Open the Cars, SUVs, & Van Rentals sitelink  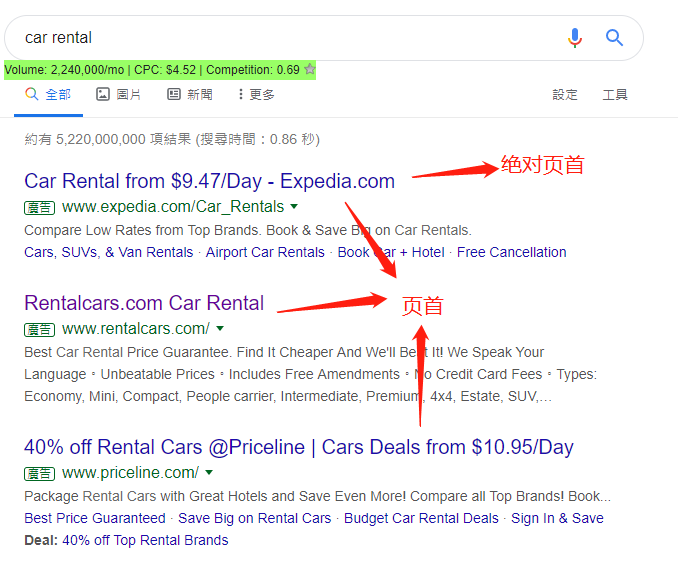pos(109,252)
